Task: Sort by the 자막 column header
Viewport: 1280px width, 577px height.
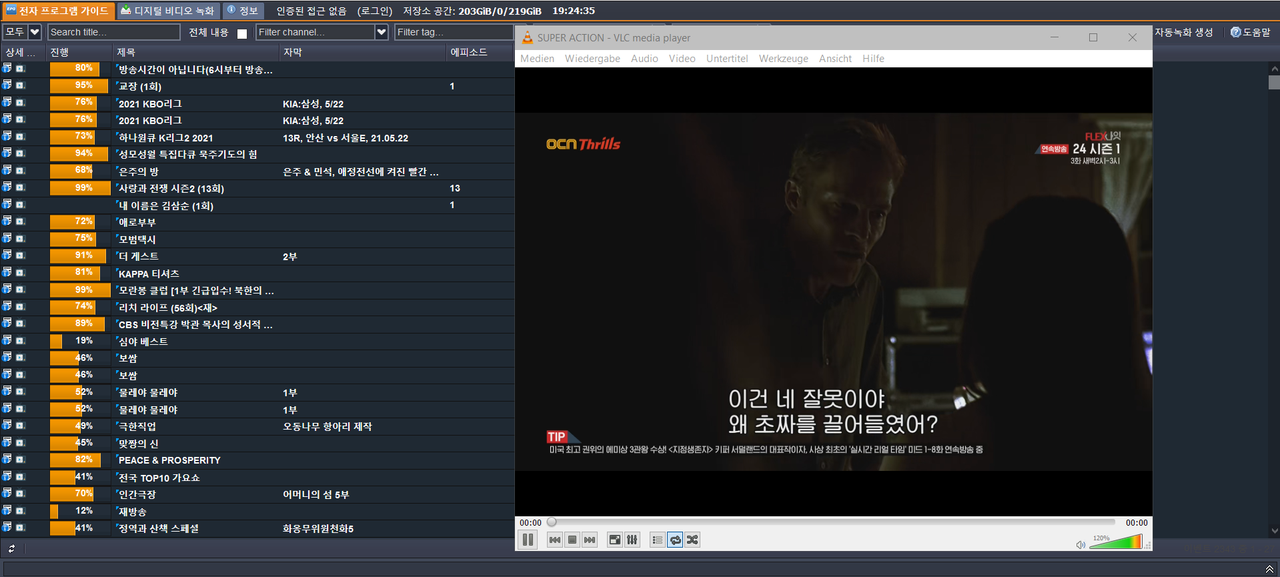Action: (x=363, y=51)
